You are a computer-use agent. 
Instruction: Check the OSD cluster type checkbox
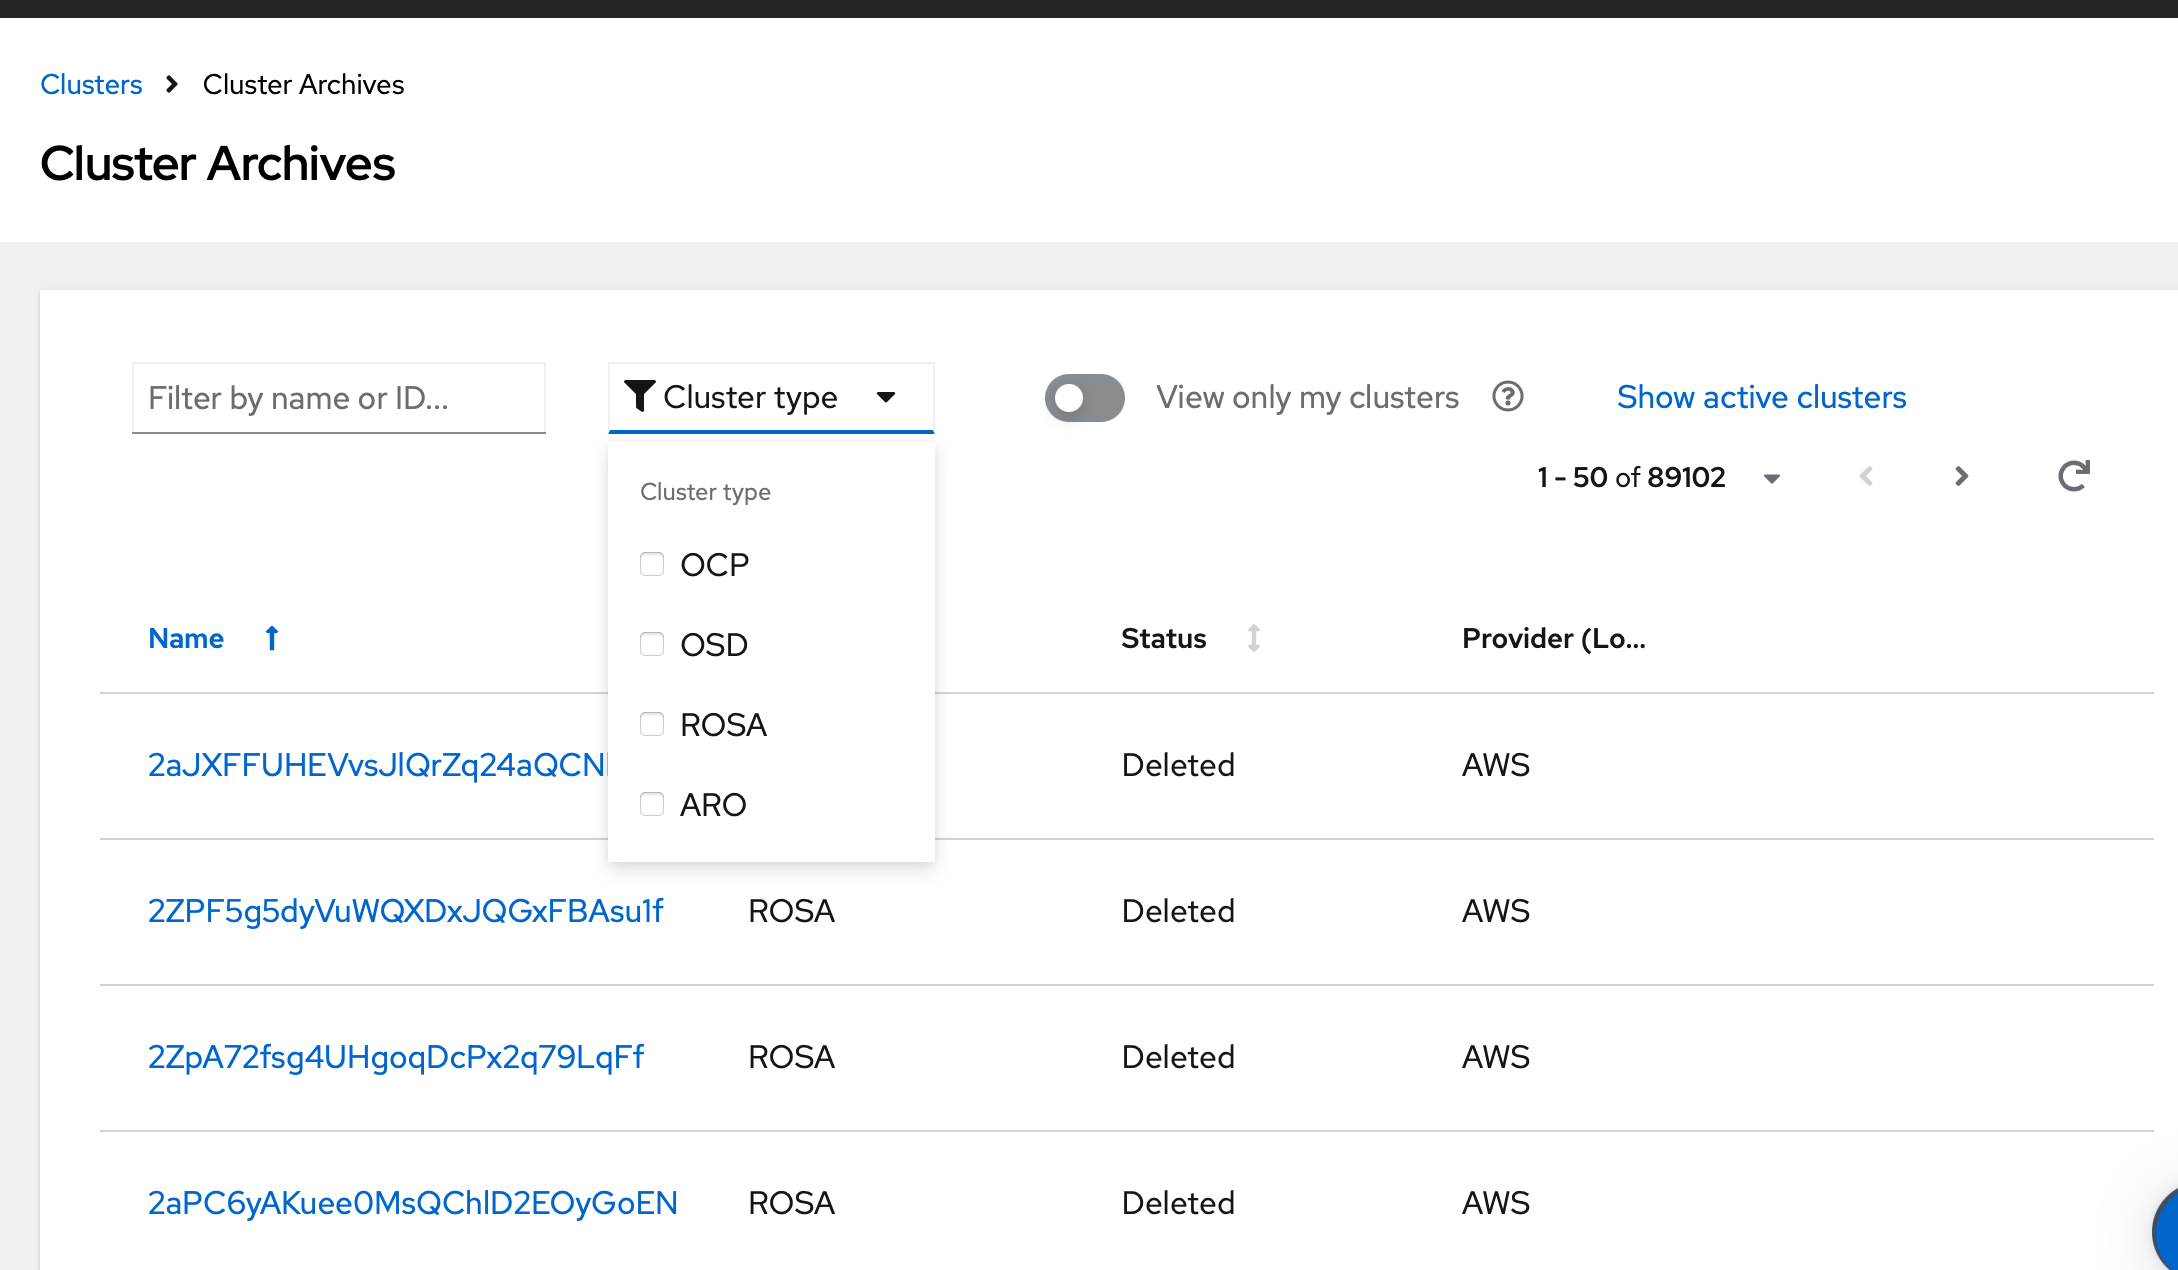click(652, 644)
